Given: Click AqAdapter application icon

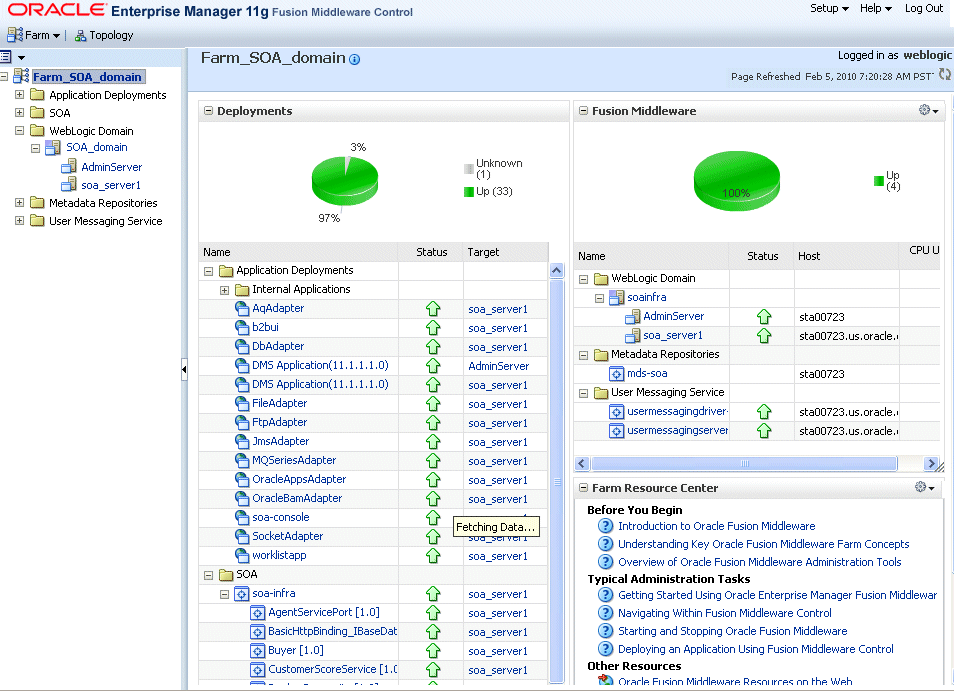Looking at the screenshot, I should (x=242, y=308).
